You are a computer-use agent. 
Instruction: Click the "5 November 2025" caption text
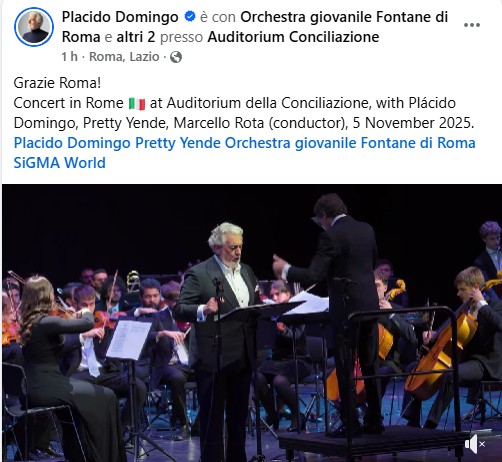[x=413, y=123]
